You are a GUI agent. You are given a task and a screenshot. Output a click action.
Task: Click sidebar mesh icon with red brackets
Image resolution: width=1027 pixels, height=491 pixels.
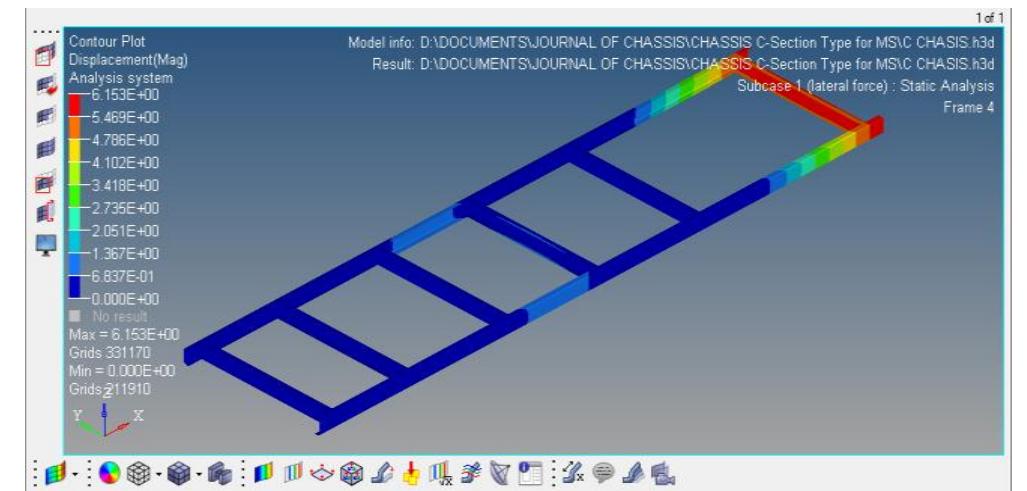click(45, 213)
